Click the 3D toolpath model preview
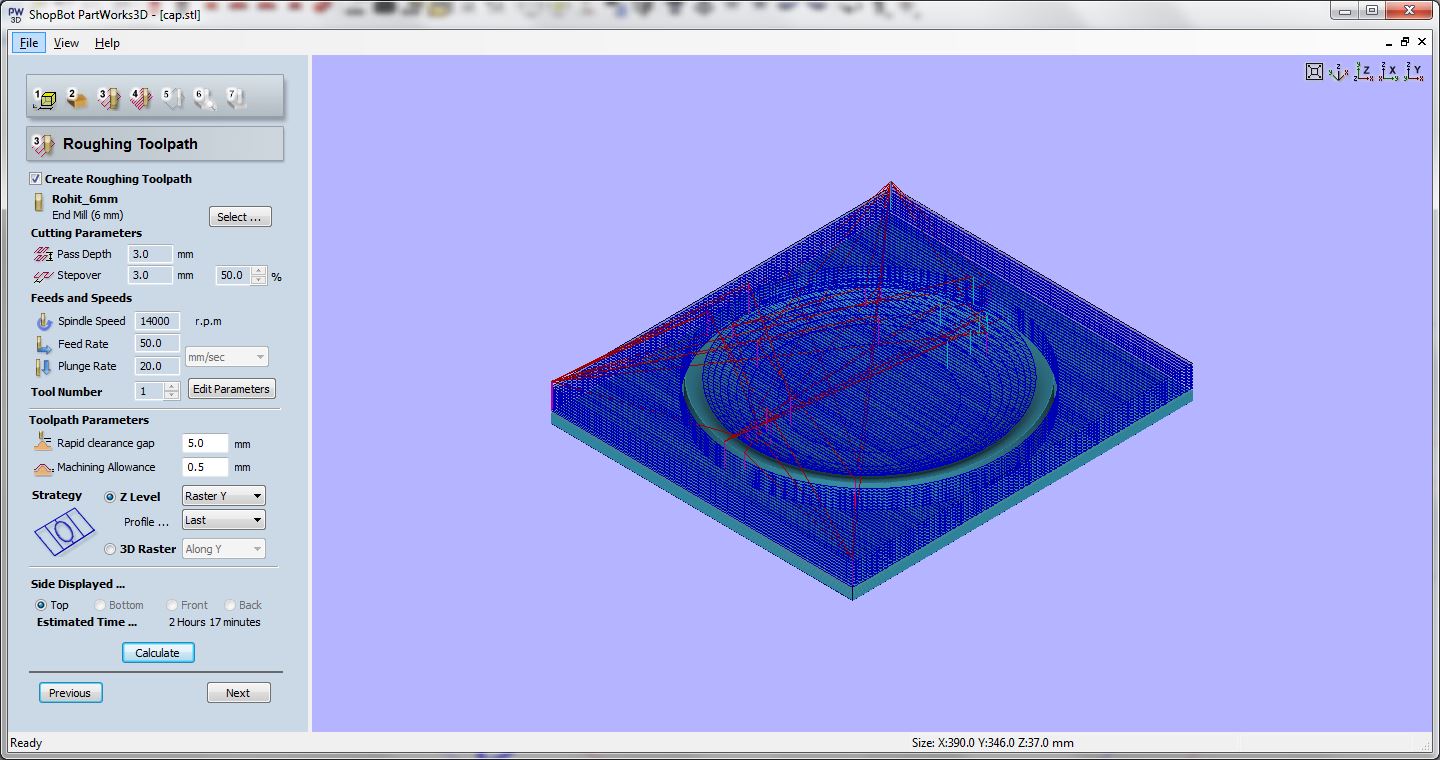 [x=871, y=391]
